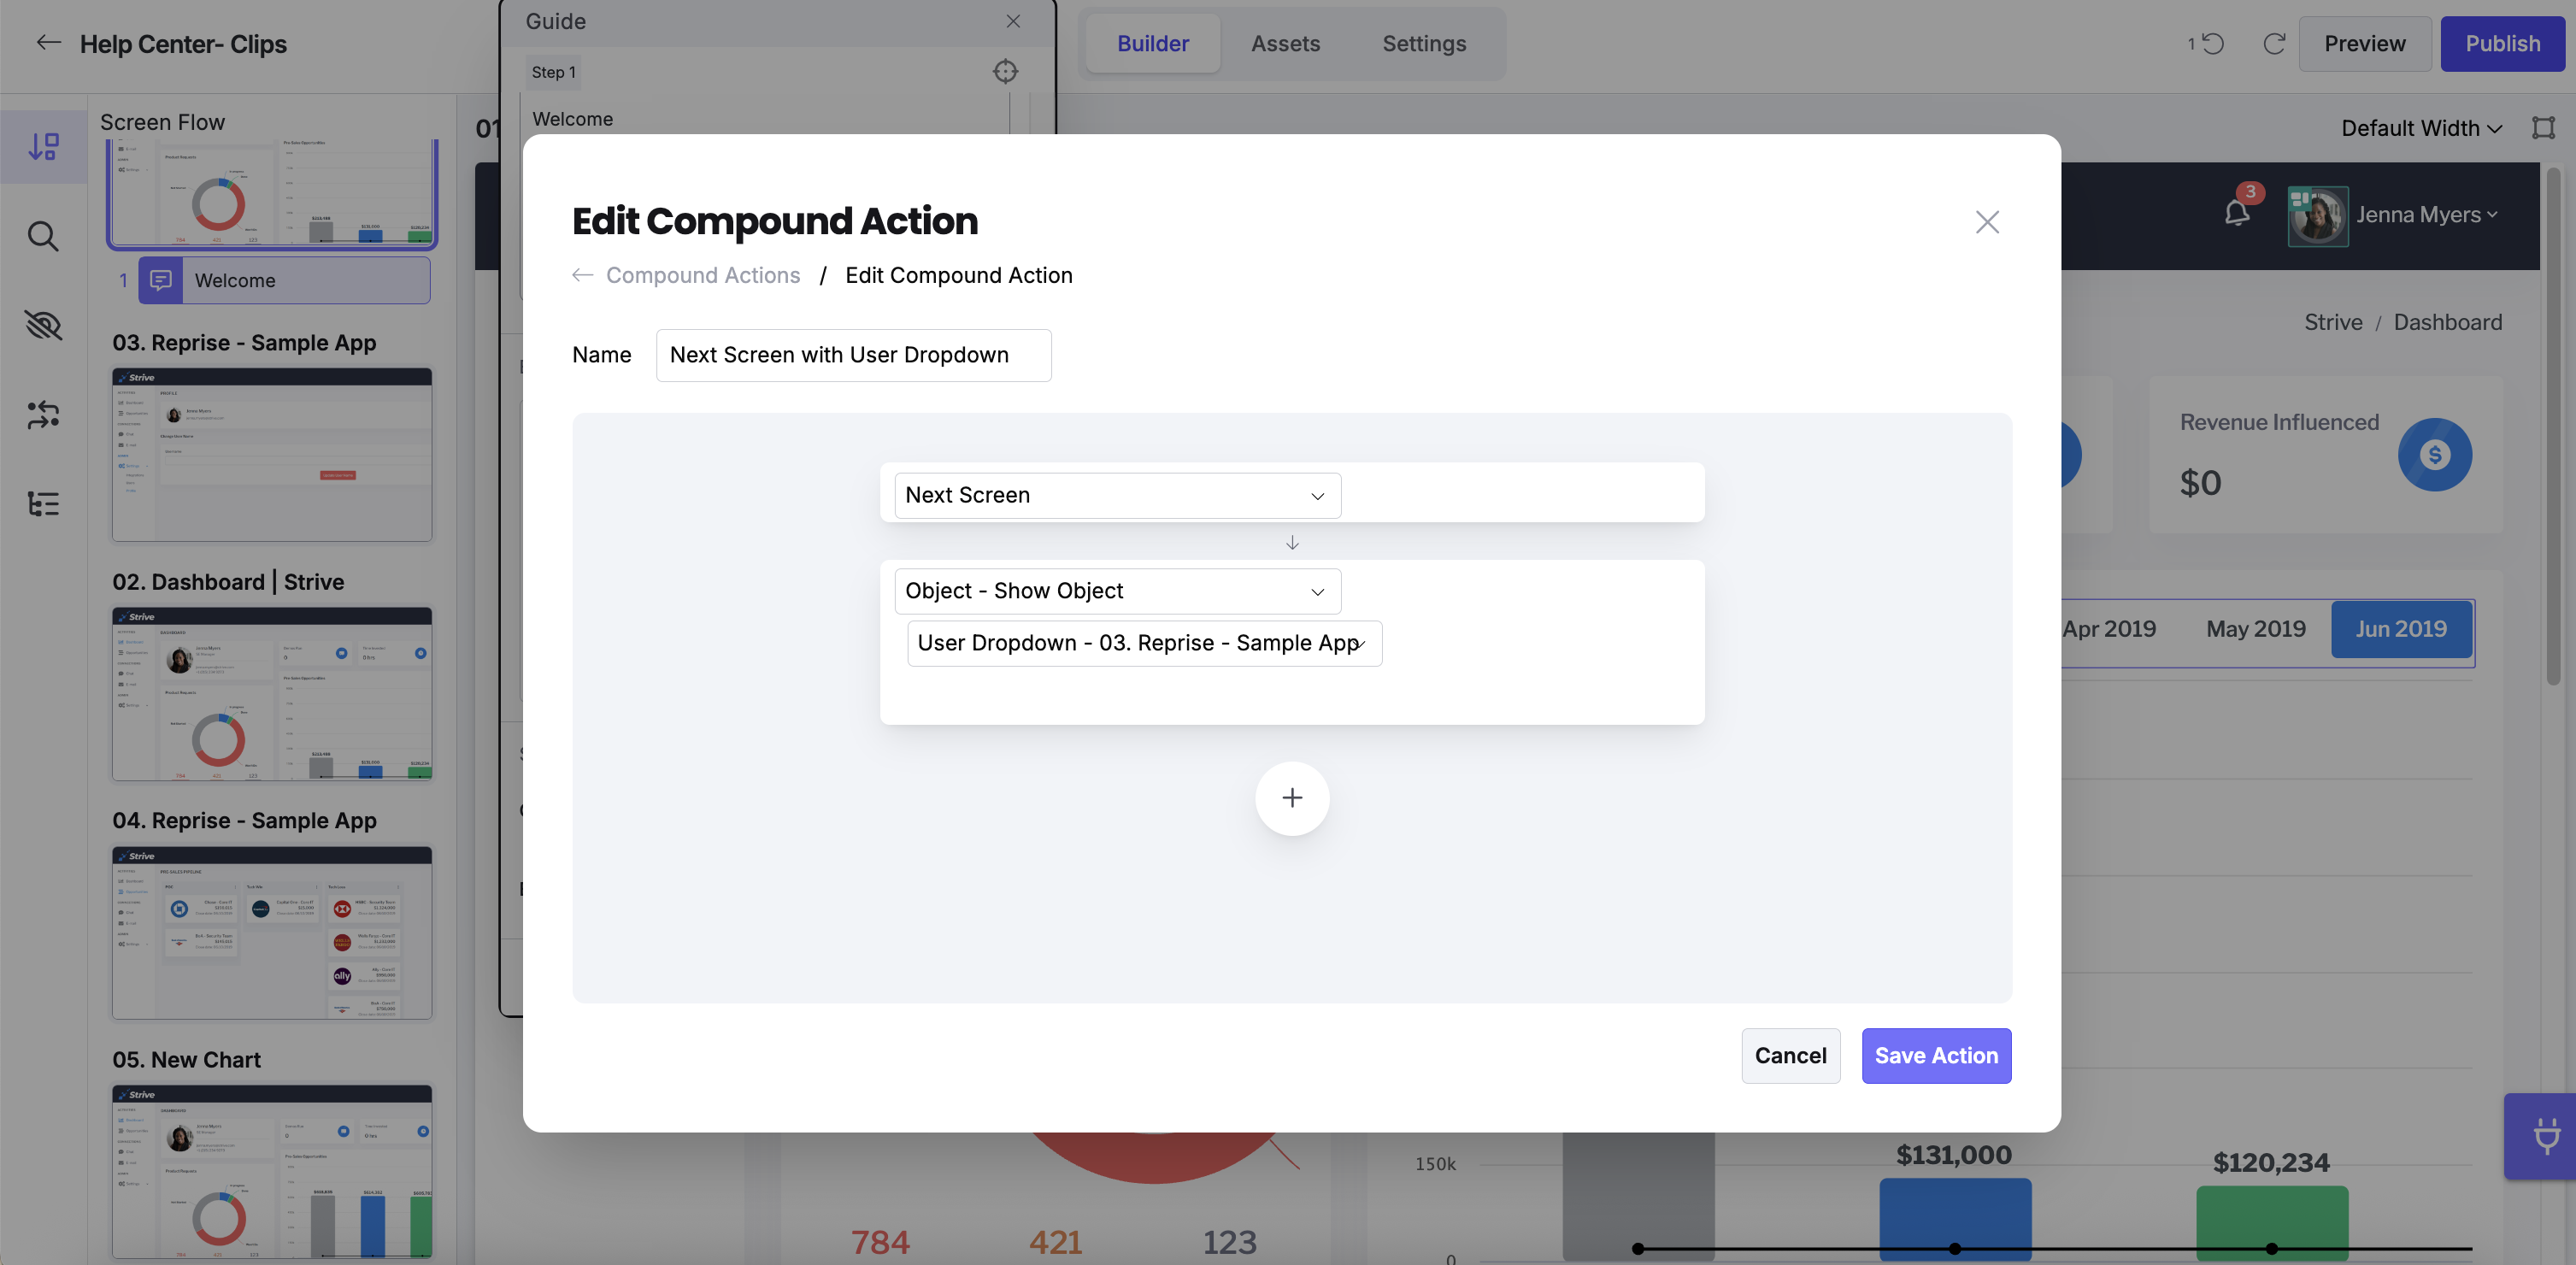Viewport: 2576px width, 1265px height.
Task: Add a new action step with plus
Action: 1292,797
